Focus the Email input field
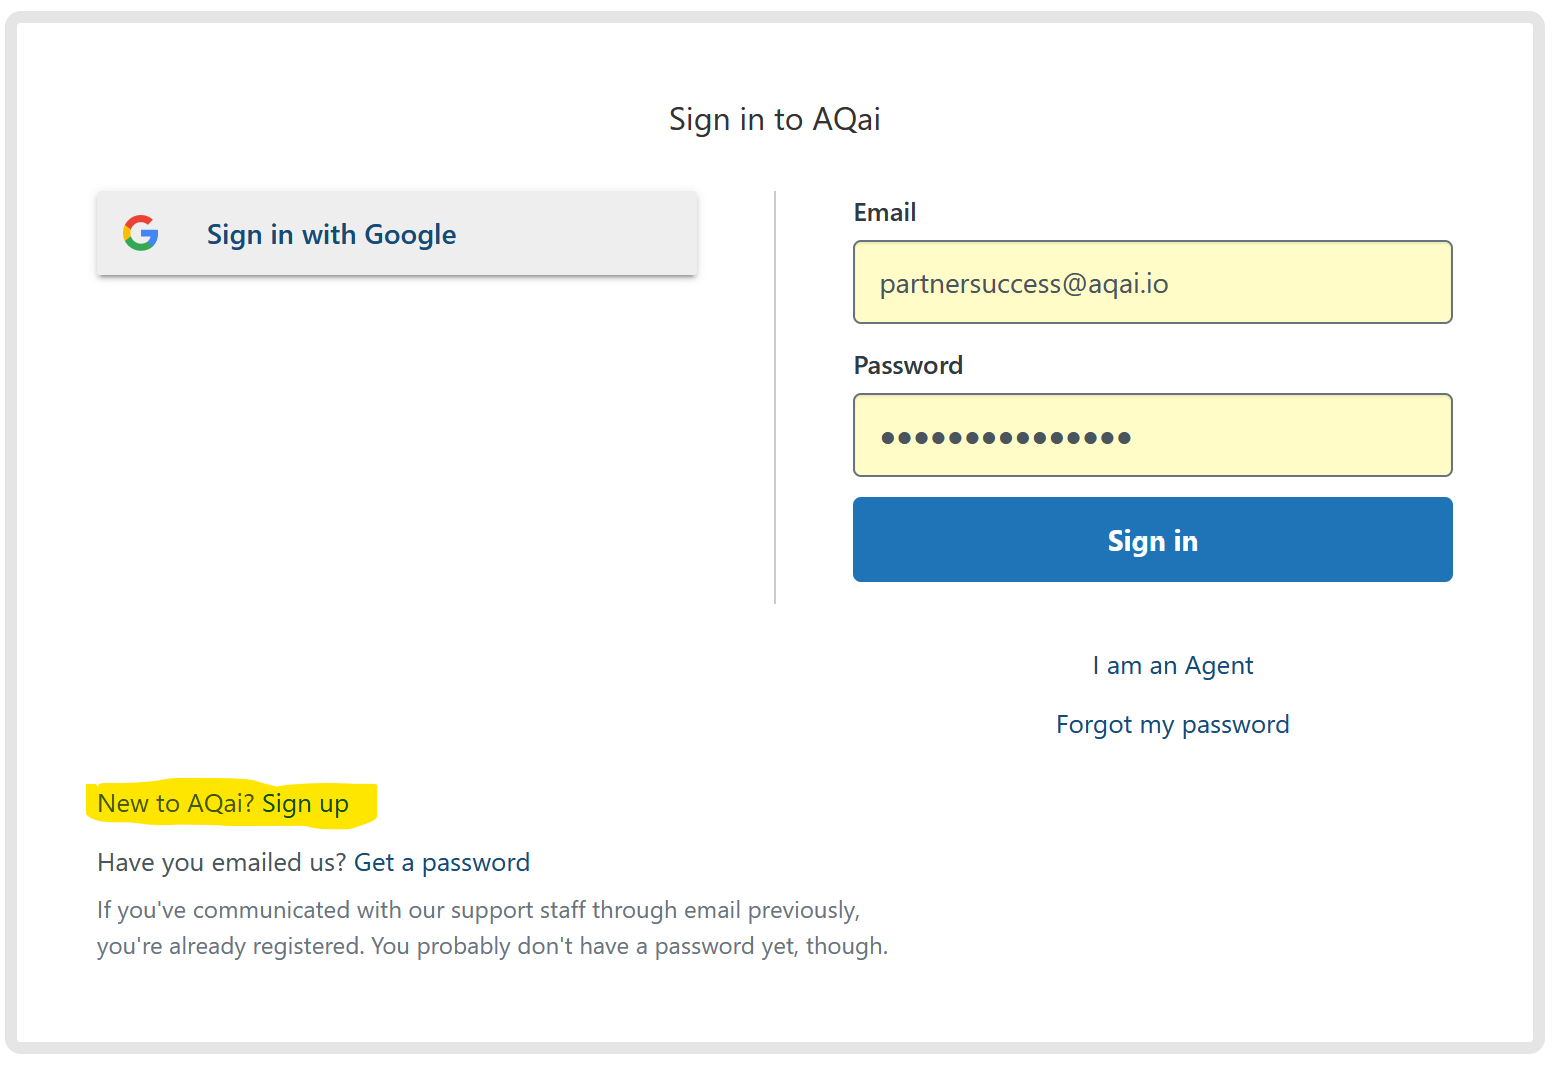Screen dimensions: 1556x1070 (x=1152, y=282)
